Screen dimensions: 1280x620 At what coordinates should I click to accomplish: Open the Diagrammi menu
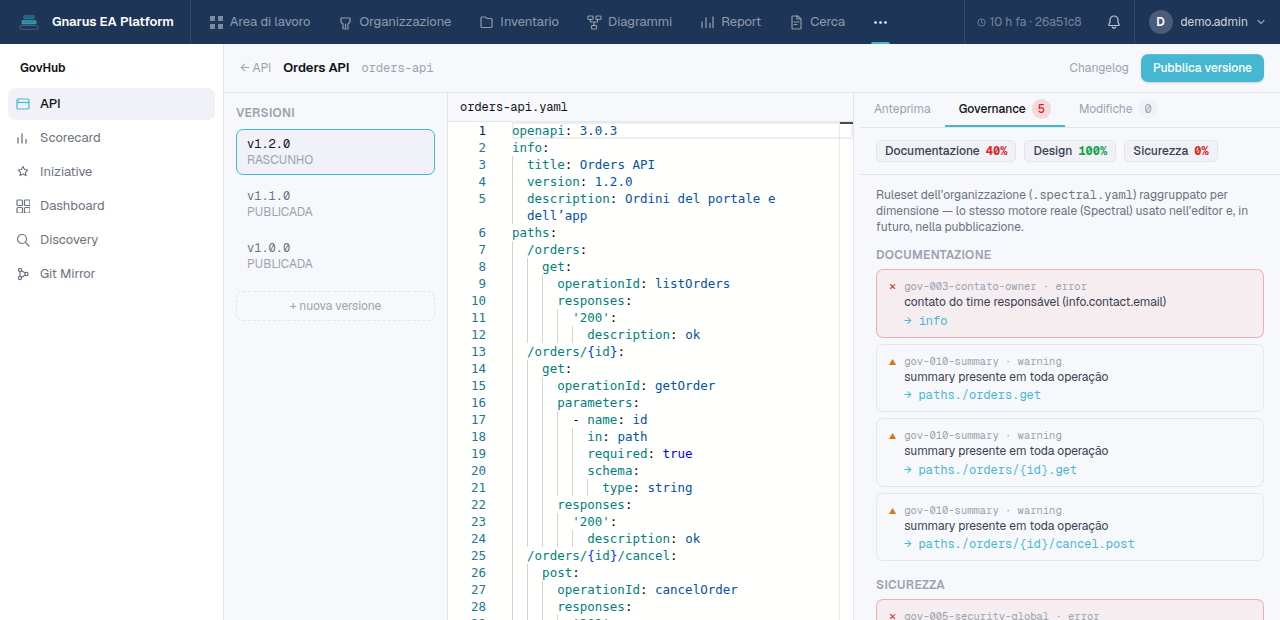pos(629,21)
